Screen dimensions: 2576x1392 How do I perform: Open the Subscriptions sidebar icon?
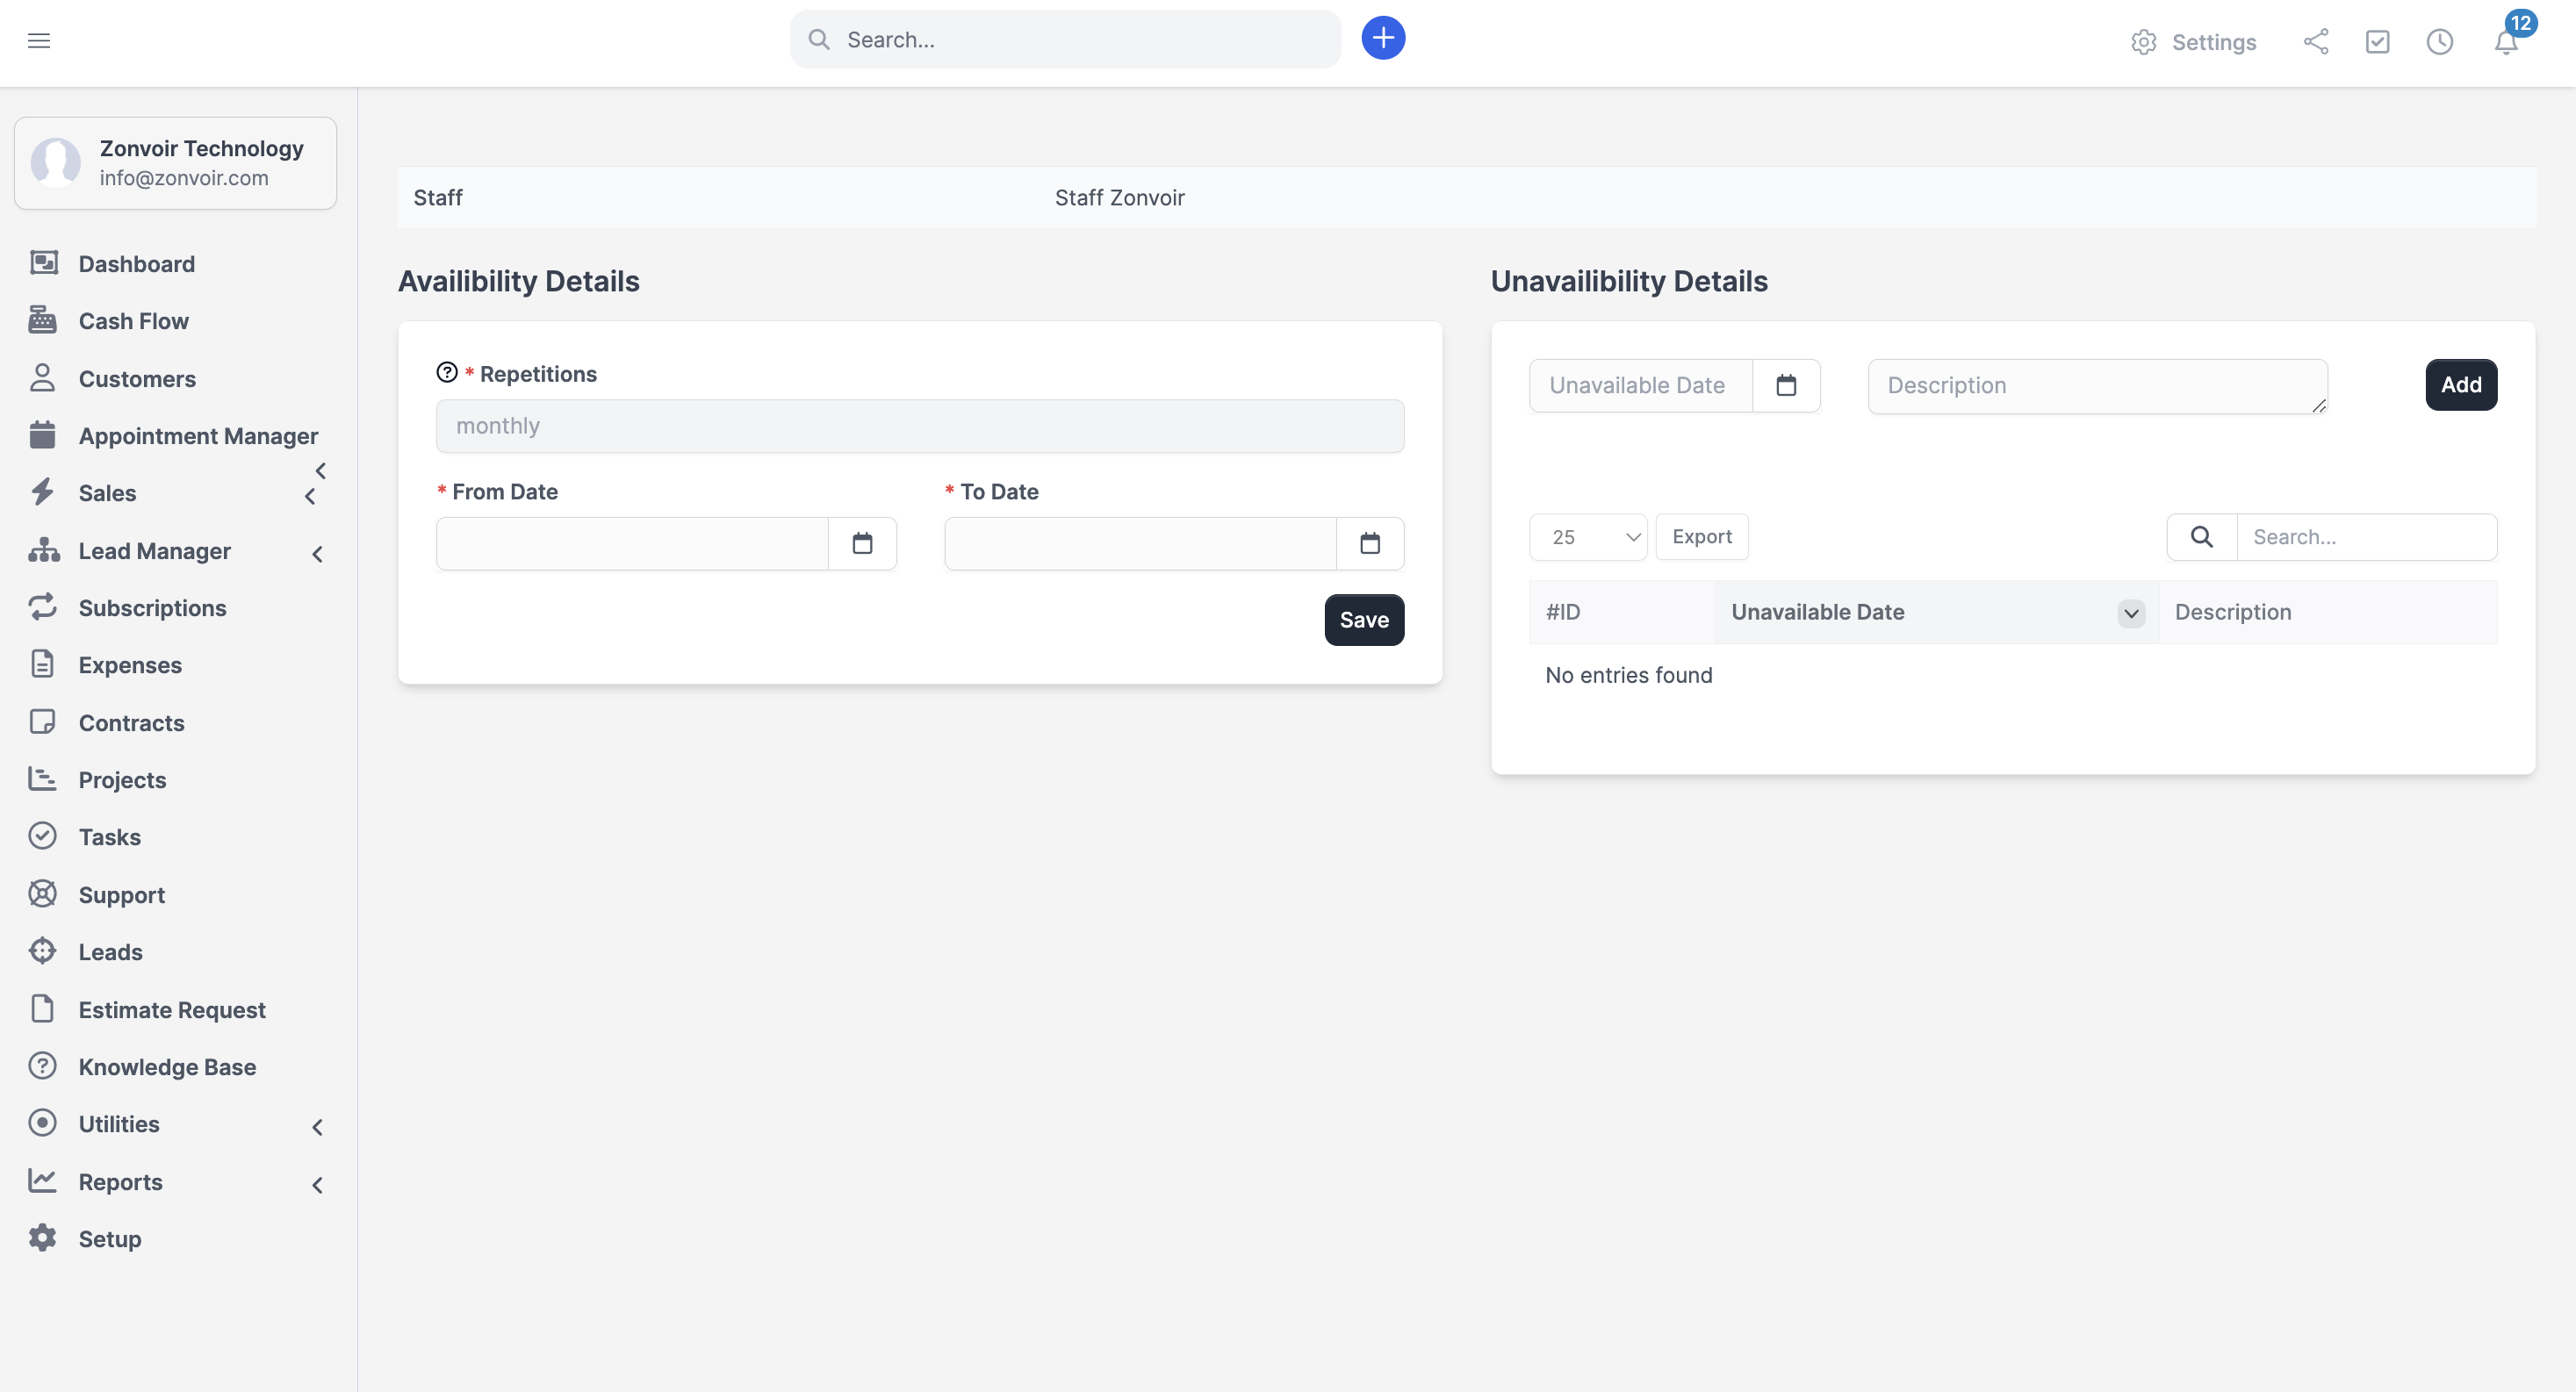pos(42,607)
